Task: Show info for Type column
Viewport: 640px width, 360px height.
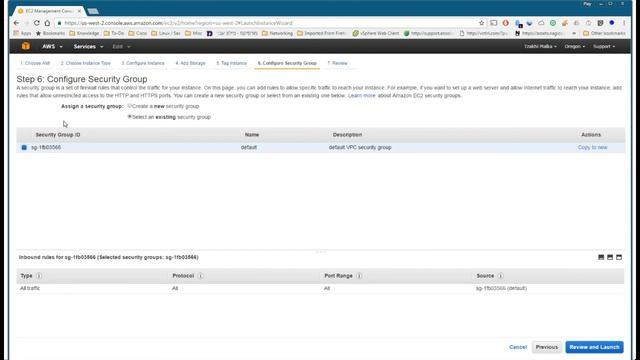Action: pos(39,276)
